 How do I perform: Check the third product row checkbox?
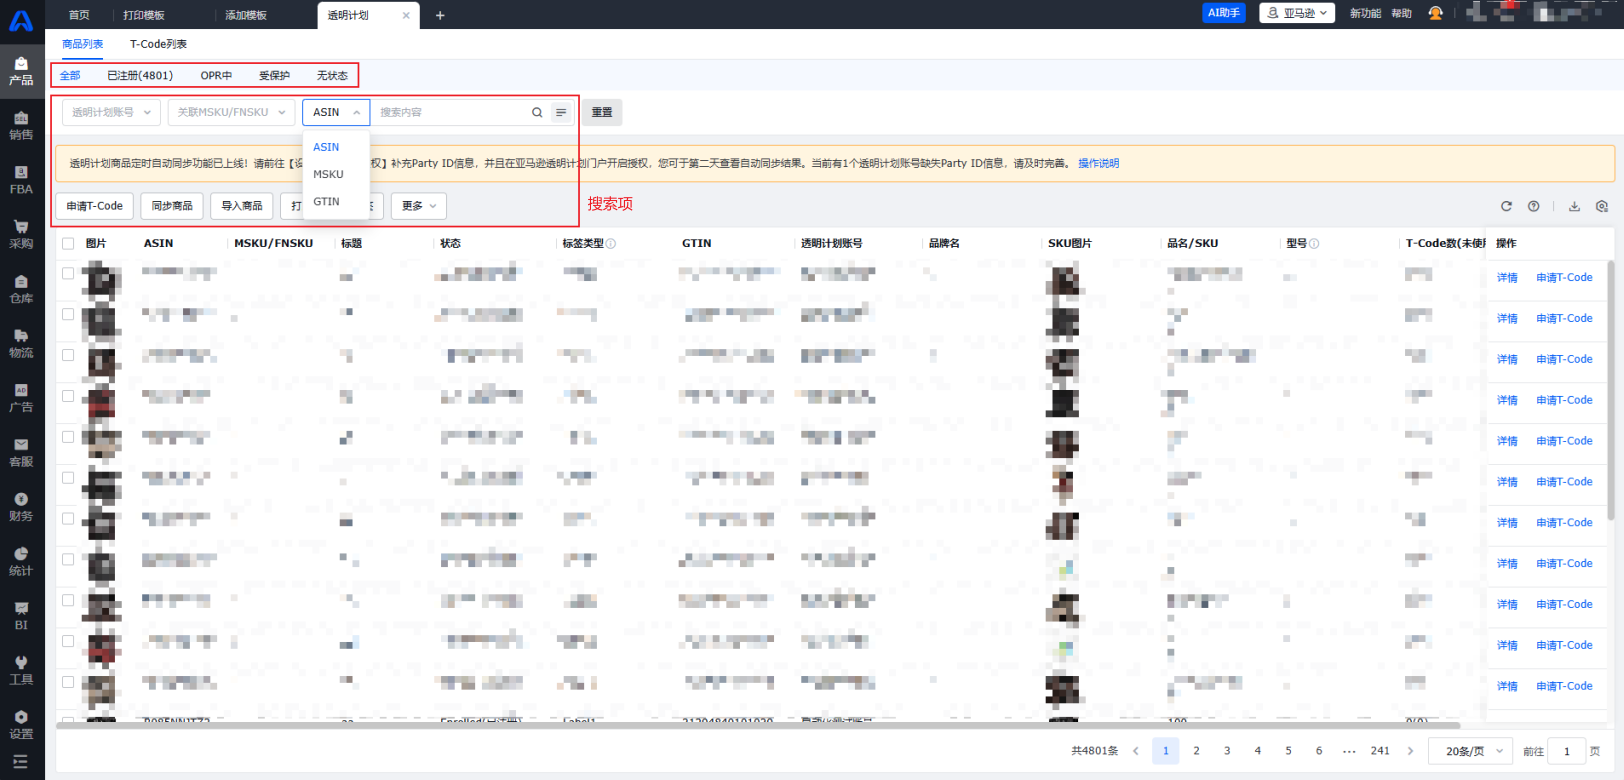point(68,355)
